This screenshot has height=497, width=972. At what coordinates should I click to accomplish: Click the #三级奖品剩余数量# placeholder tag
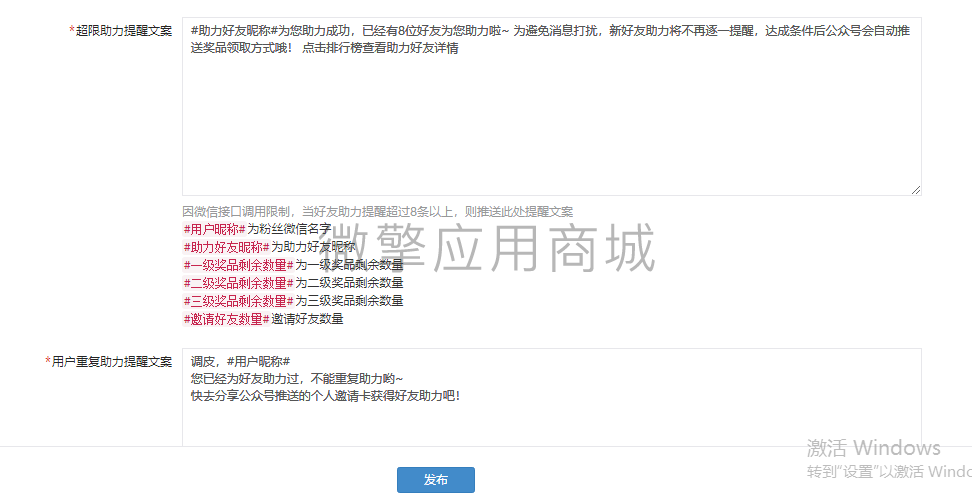(238, 301)
